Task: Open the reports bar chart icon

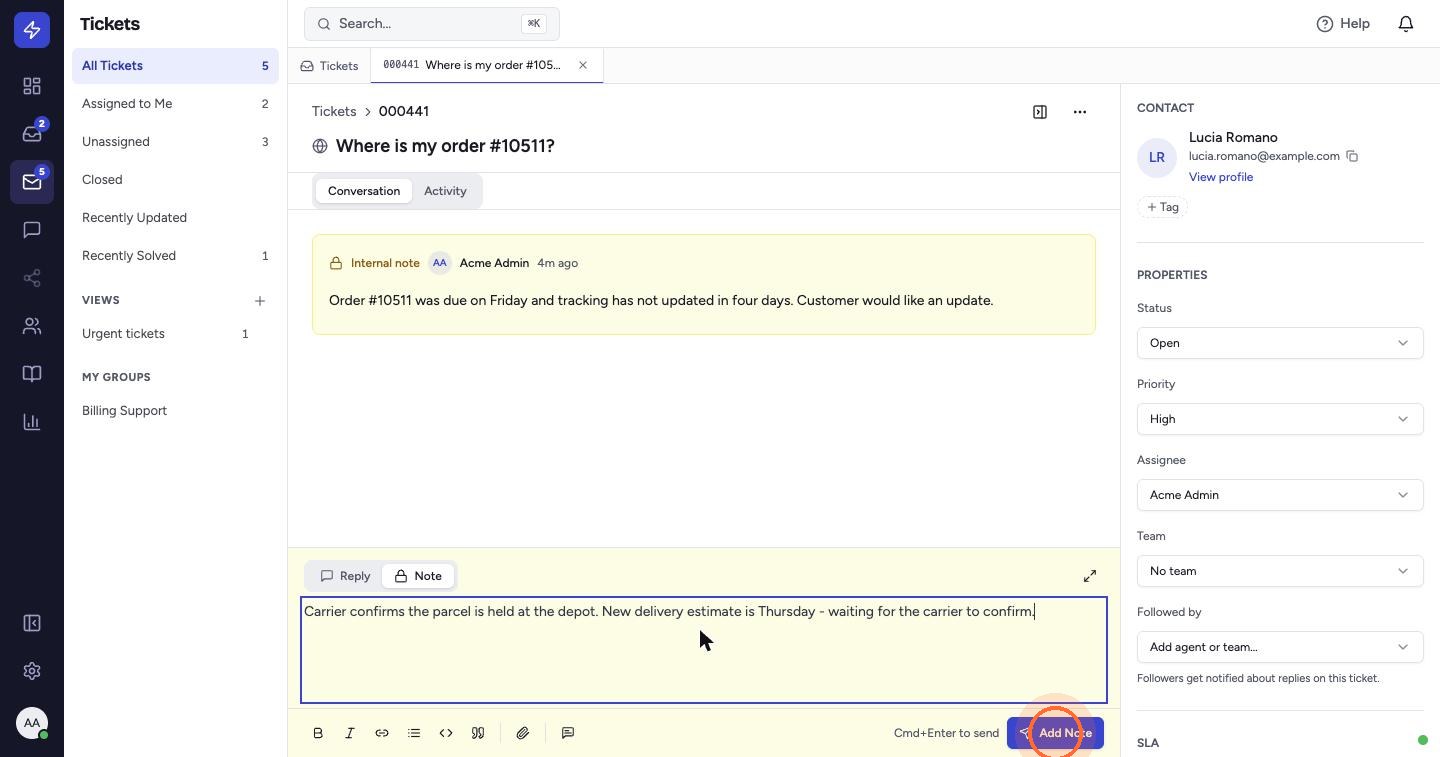Action: [32, 422]
